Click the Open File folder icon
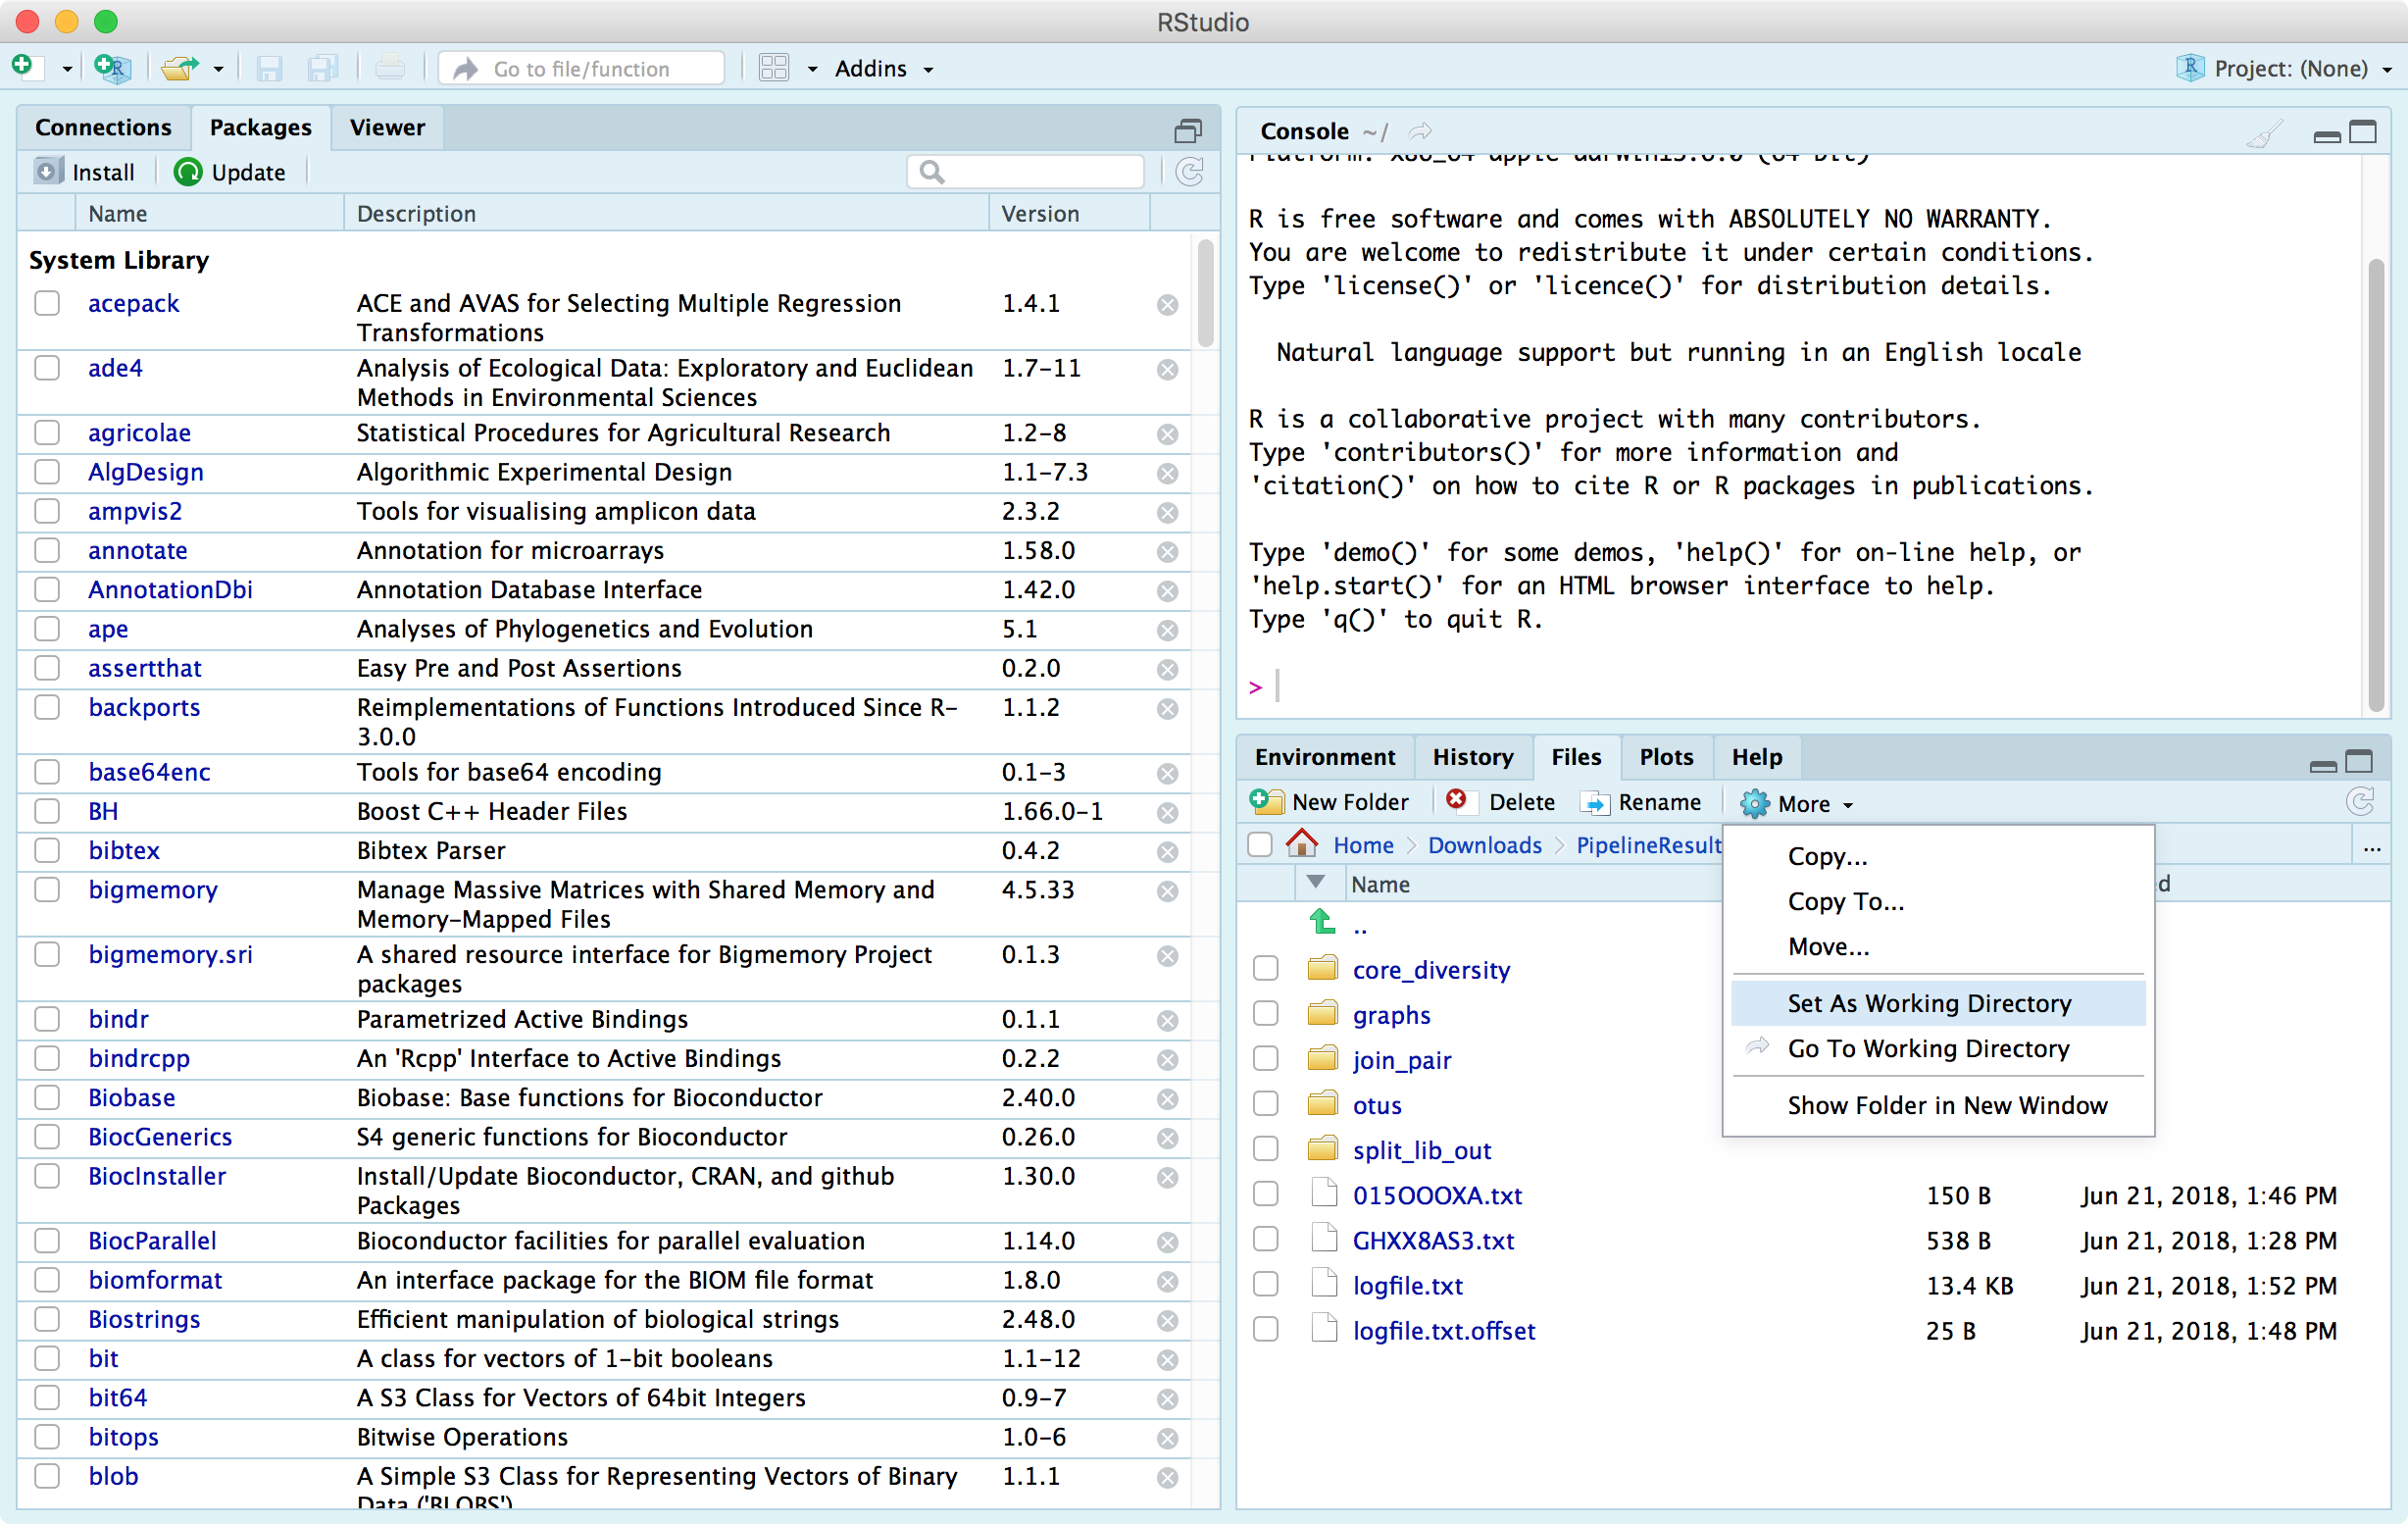This screenshot has width=2408, height=1524. (x=180, y=68)
